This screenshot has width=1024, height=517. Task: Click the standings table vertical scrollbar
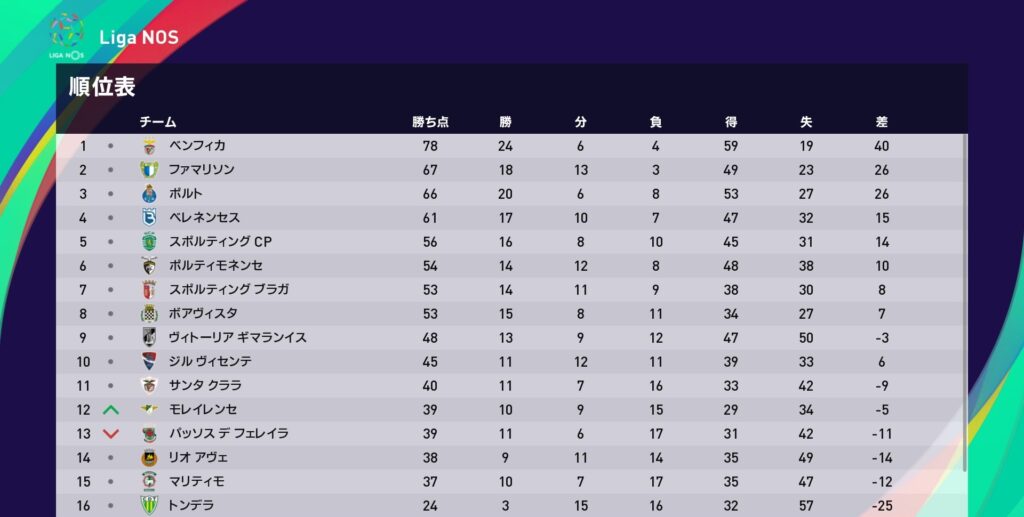coord(965,300)
